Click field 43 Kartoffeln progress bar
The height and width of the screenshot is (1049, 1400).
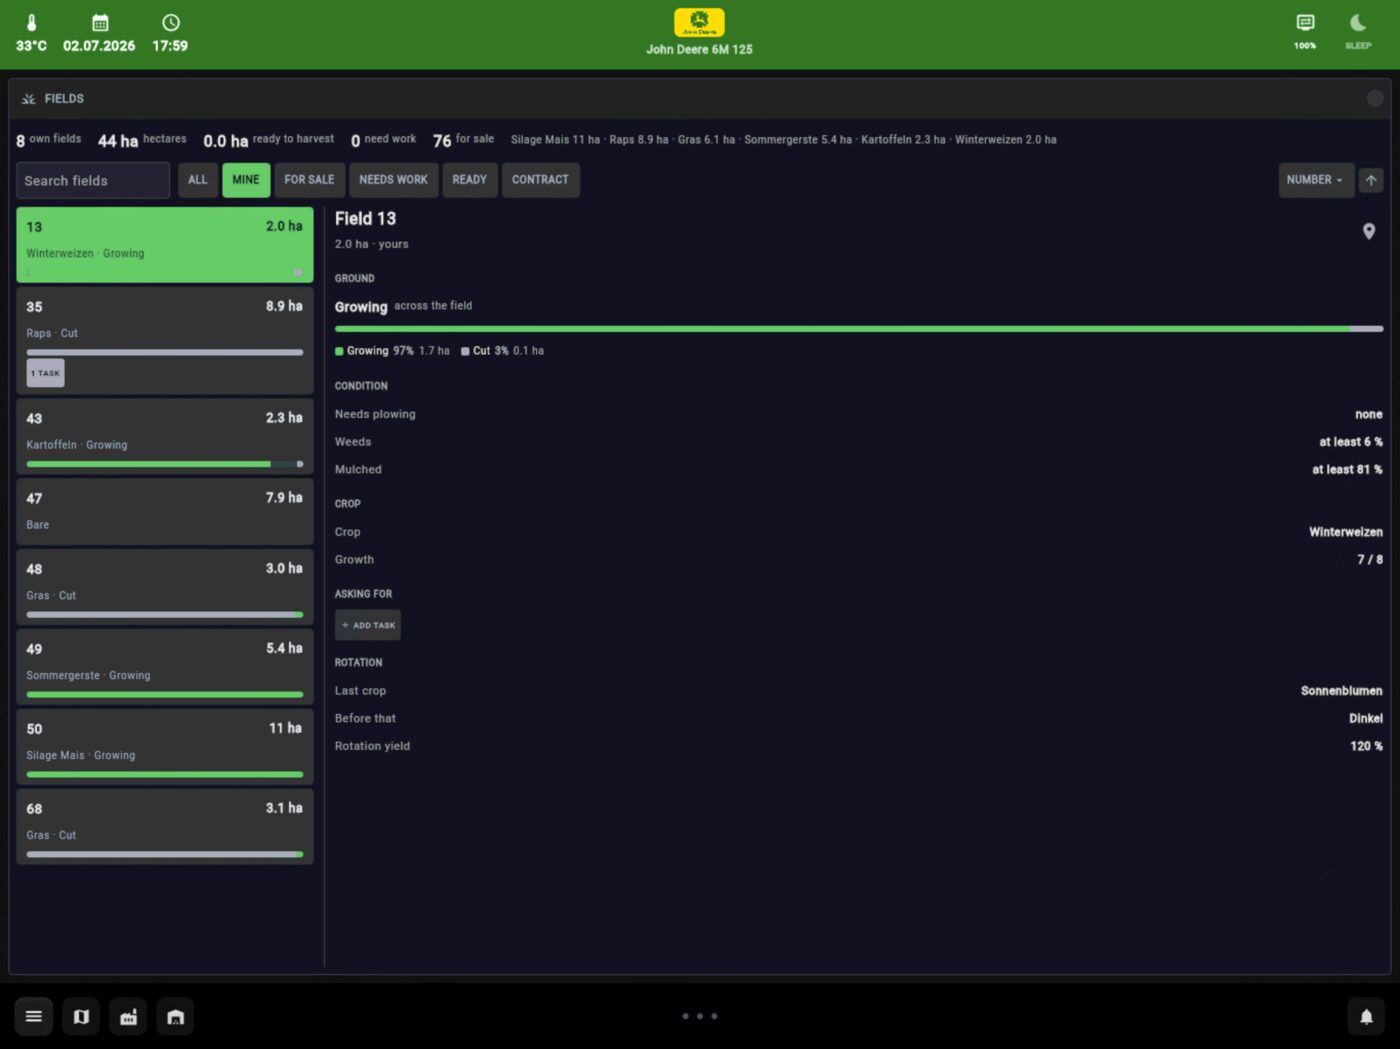point(165,464)
